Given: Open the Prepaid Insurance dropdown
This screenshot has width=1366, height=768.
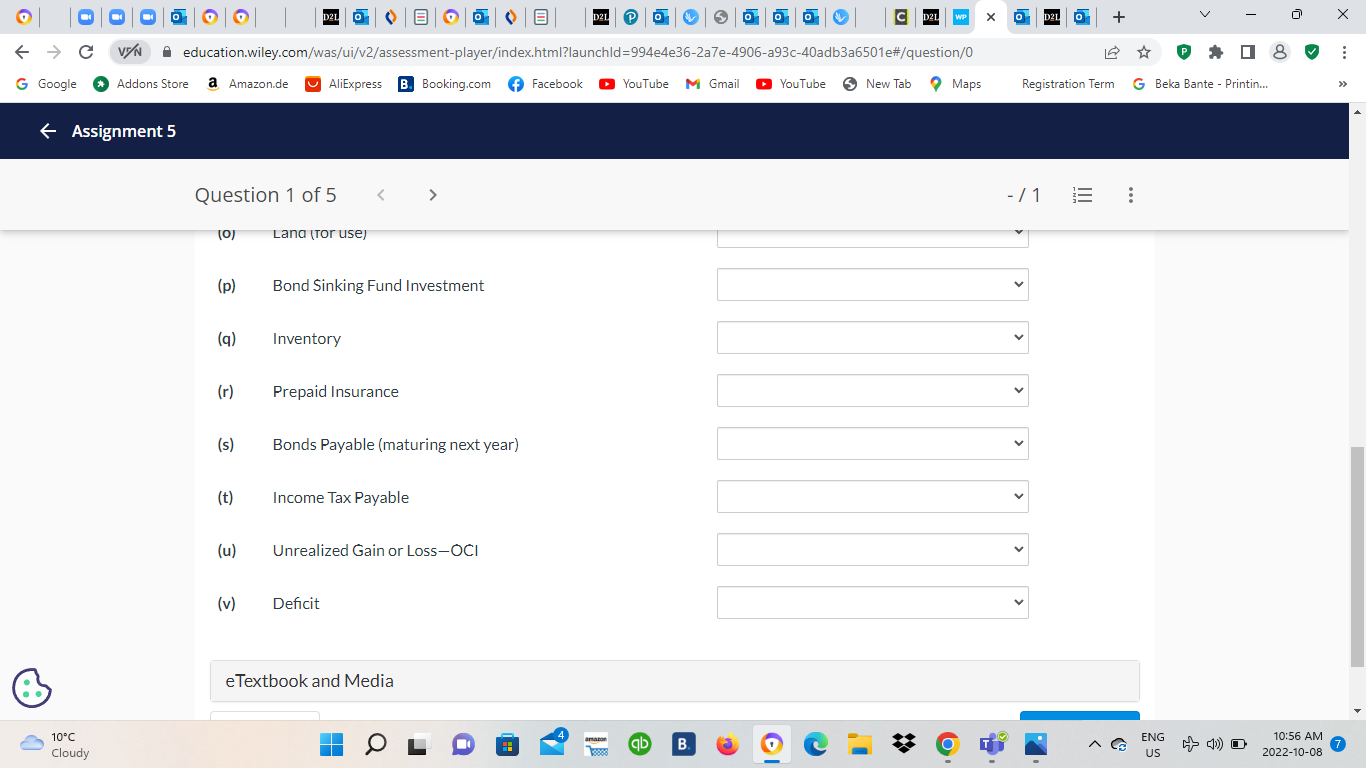Looking at the screenshot, I should pos(873,391).
